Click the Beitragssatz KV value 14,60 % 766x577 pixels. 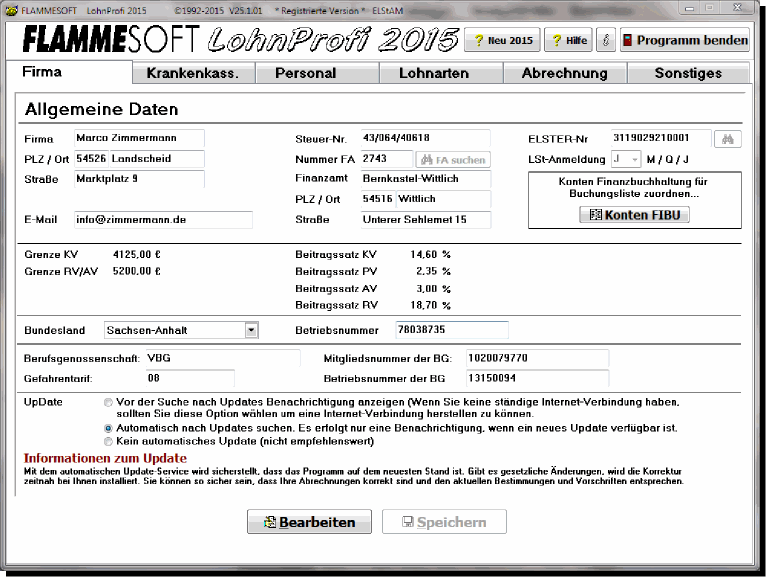[430, 255]
